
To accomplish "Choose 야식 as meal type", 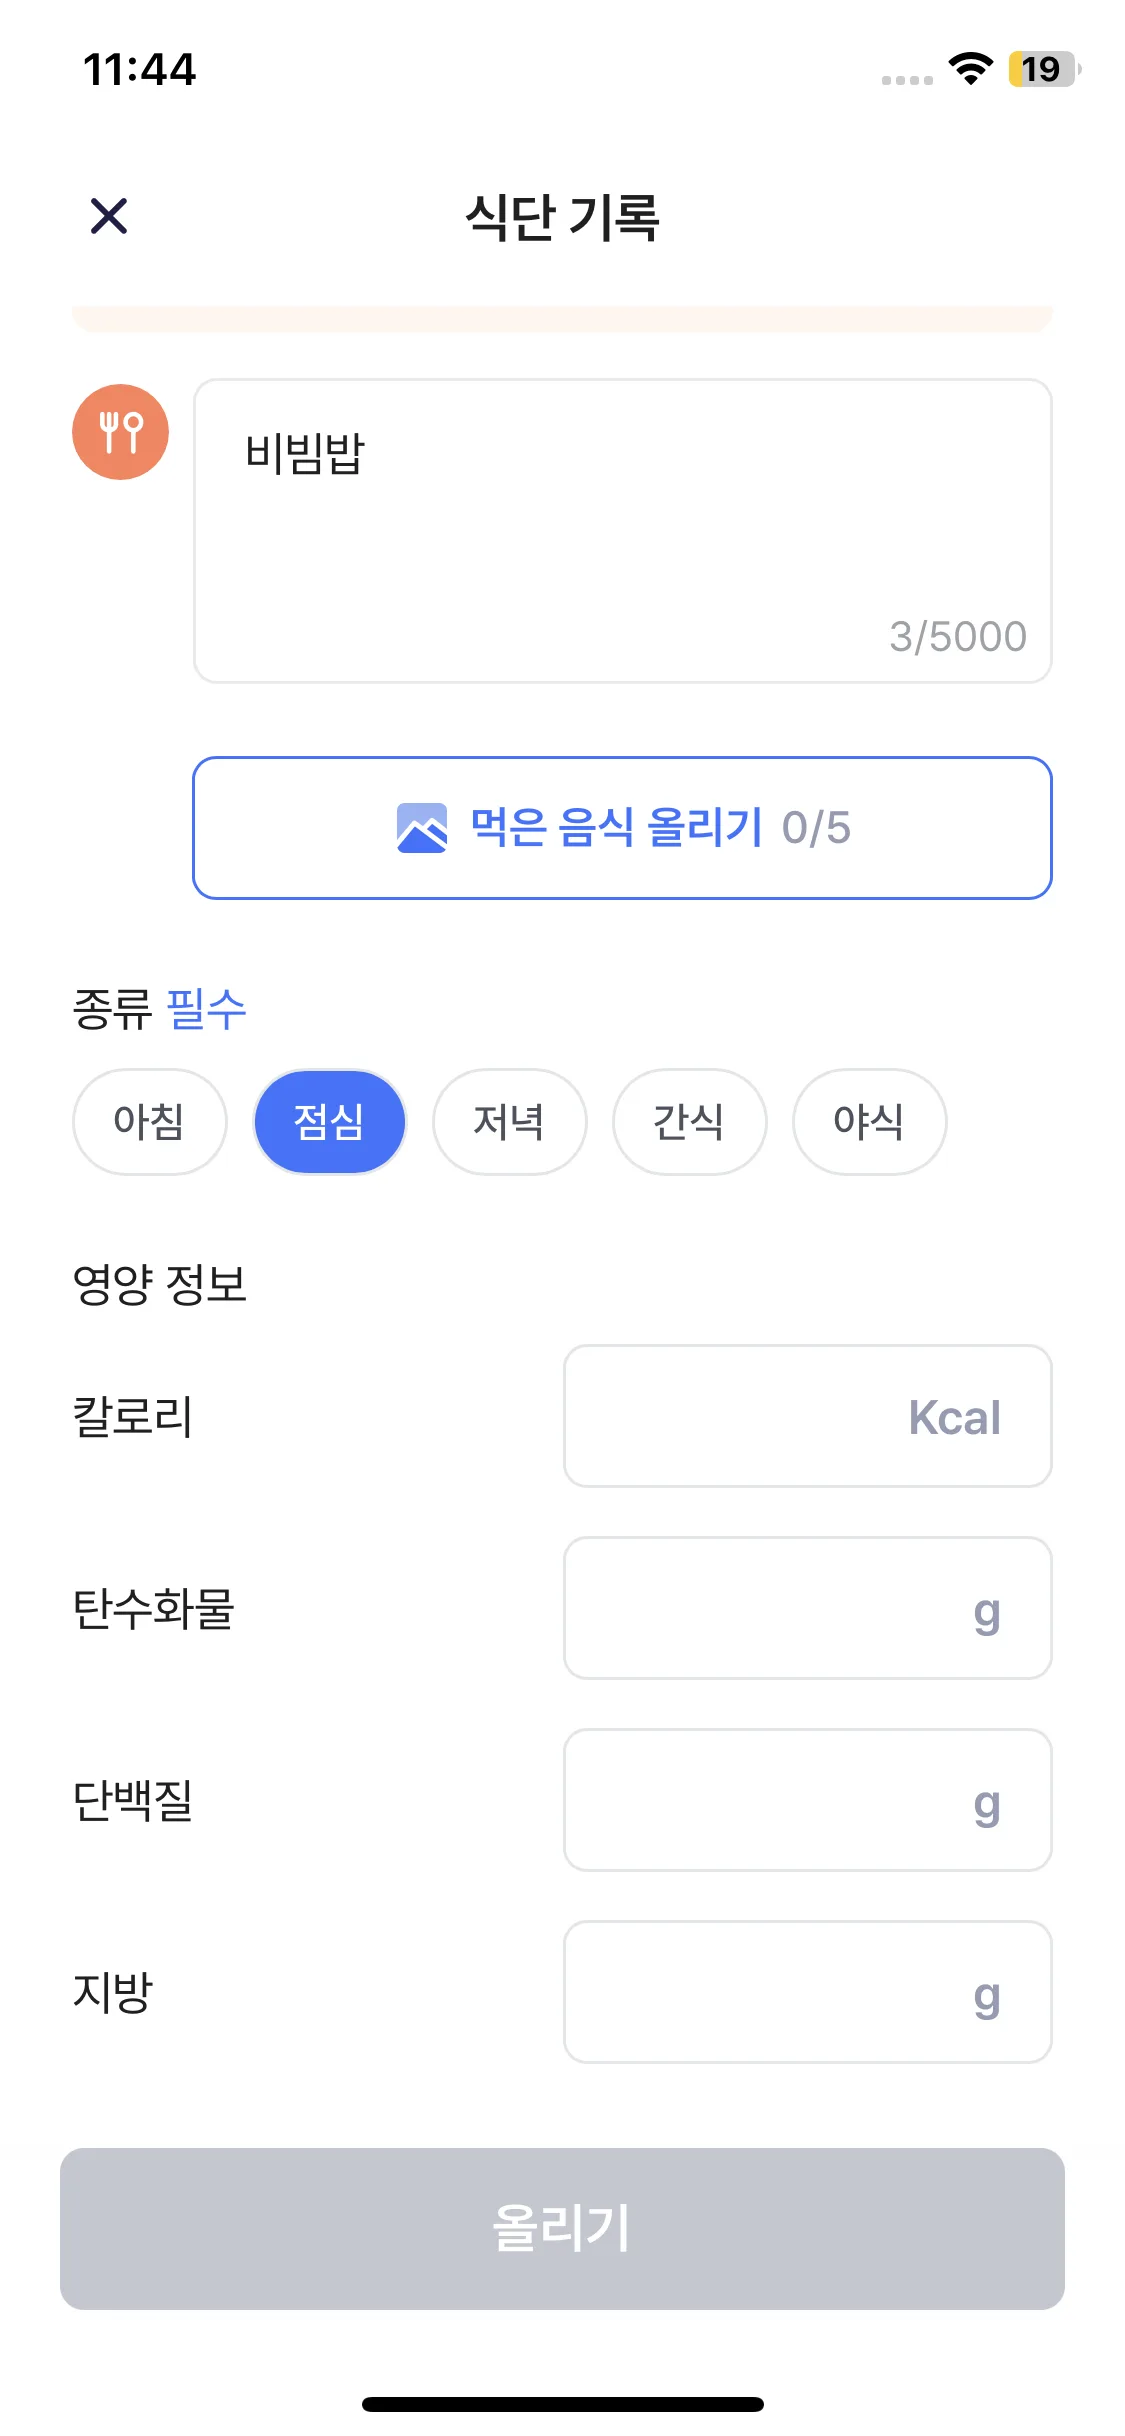I will 869,1121.
